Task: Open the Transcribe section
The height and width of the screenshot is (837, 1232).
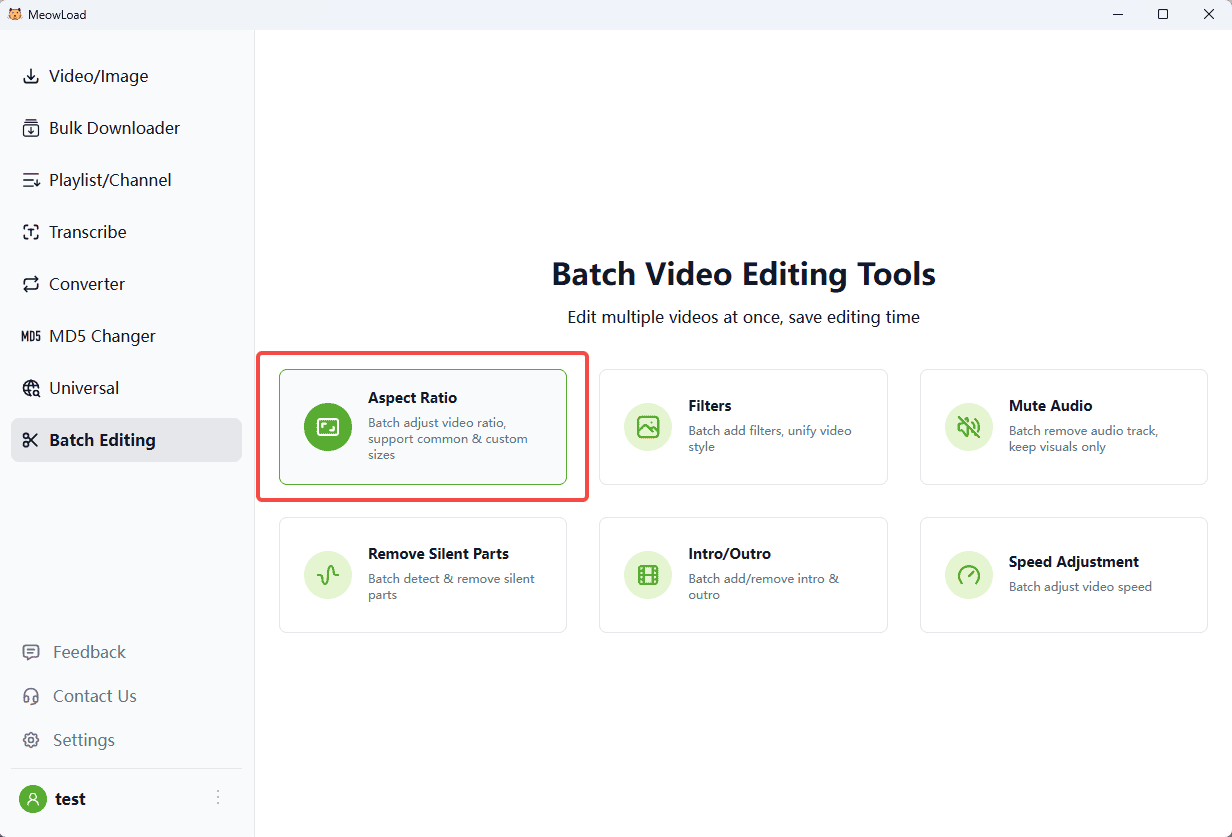Action: pos(88,232)
